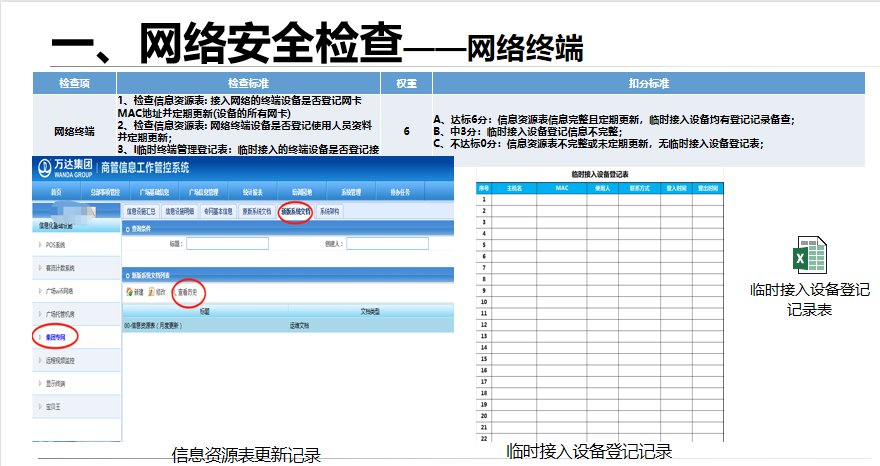Switch to the 信息设施明细 tab
This screenshot has width=880, height=466.
point(180,212)
